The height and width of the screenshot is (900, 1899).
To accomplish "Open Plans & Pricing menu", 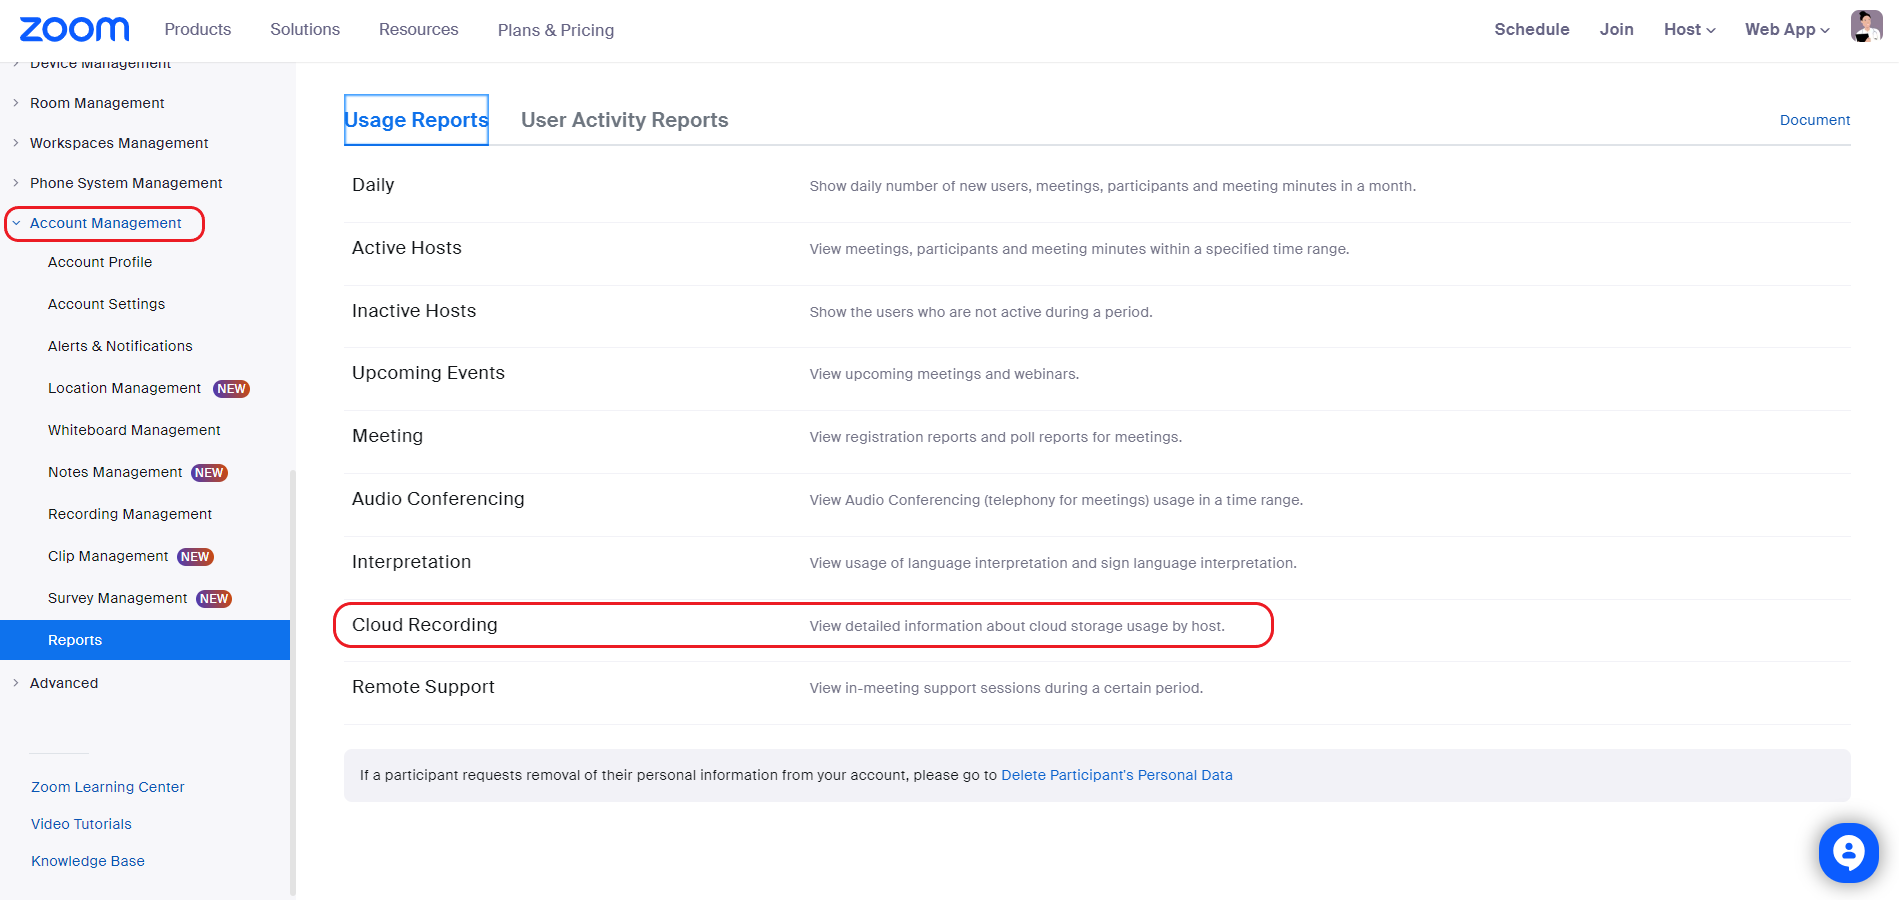I will 556,30.
